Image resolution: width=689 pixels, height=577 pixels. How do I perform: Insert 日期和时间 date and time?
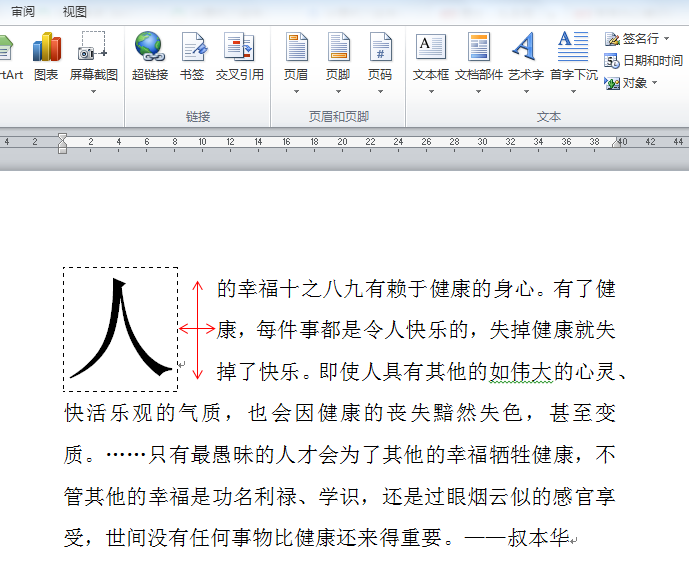click(x=643, y=61)
